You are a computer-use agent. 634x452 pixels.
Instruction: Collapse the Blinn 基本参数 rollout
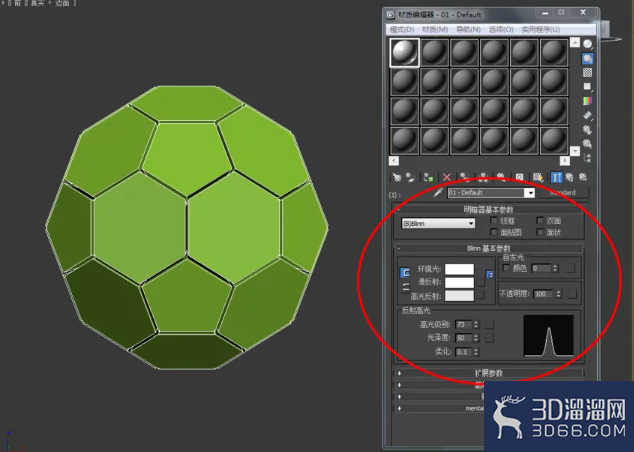click(x=488, y=248)
